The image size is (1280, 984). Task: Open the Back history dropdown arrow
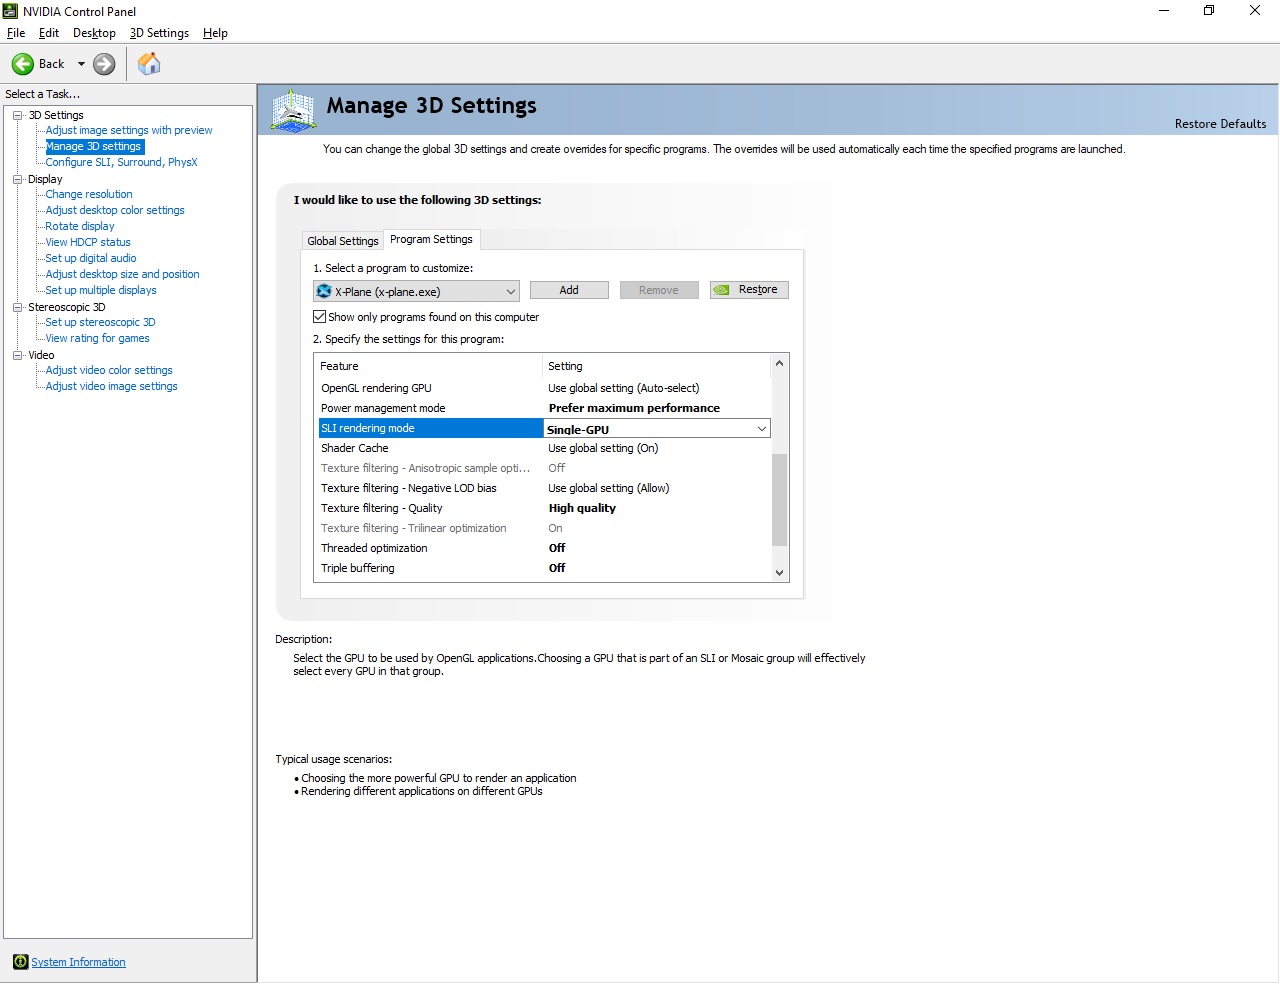81,64
